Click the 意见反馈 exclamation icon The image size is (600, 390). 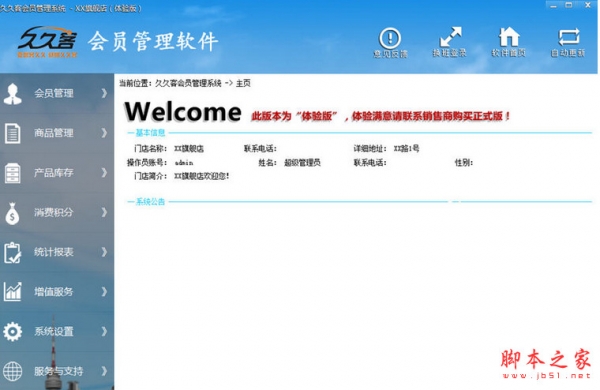390,38
